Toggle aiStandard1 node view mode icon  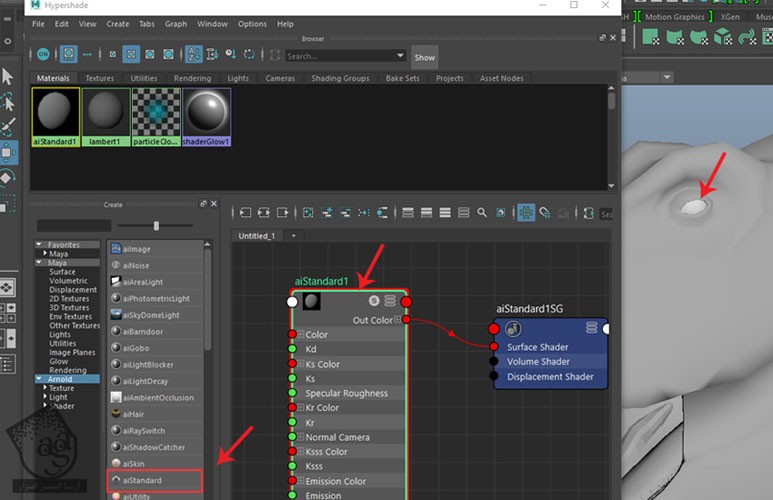click(x=390, y=301)
